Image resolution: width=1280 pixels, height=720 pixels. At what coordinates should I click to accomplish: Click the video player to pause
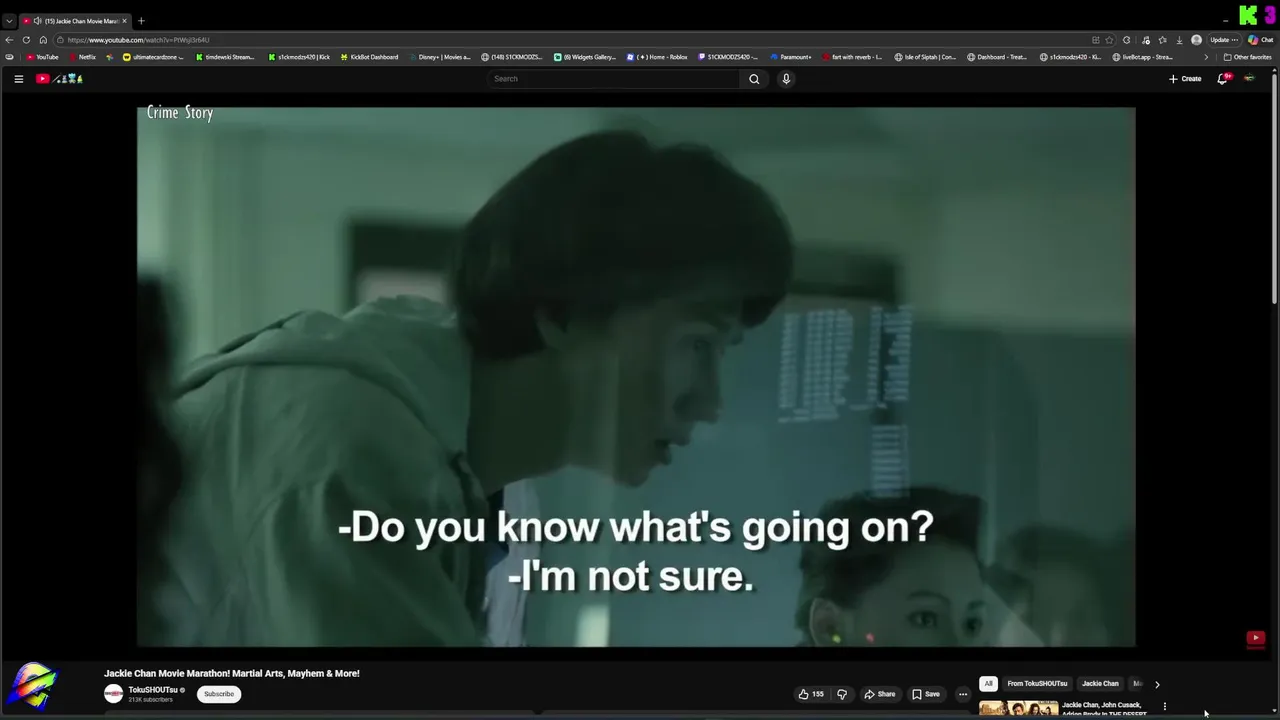[636, 376]
